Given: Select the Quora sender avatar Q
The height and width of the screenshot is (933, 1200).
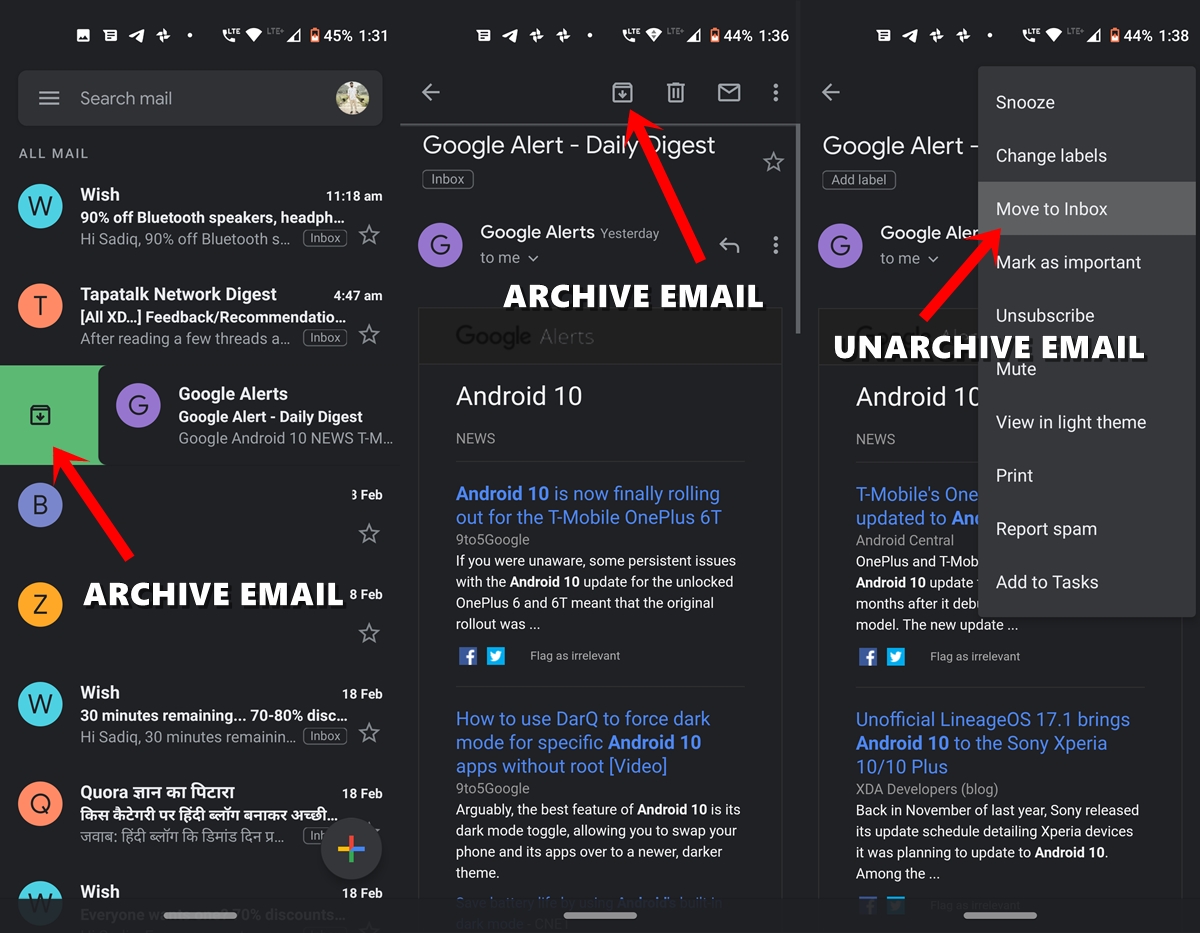Looking at the screenshot, I should coord(40,804).
